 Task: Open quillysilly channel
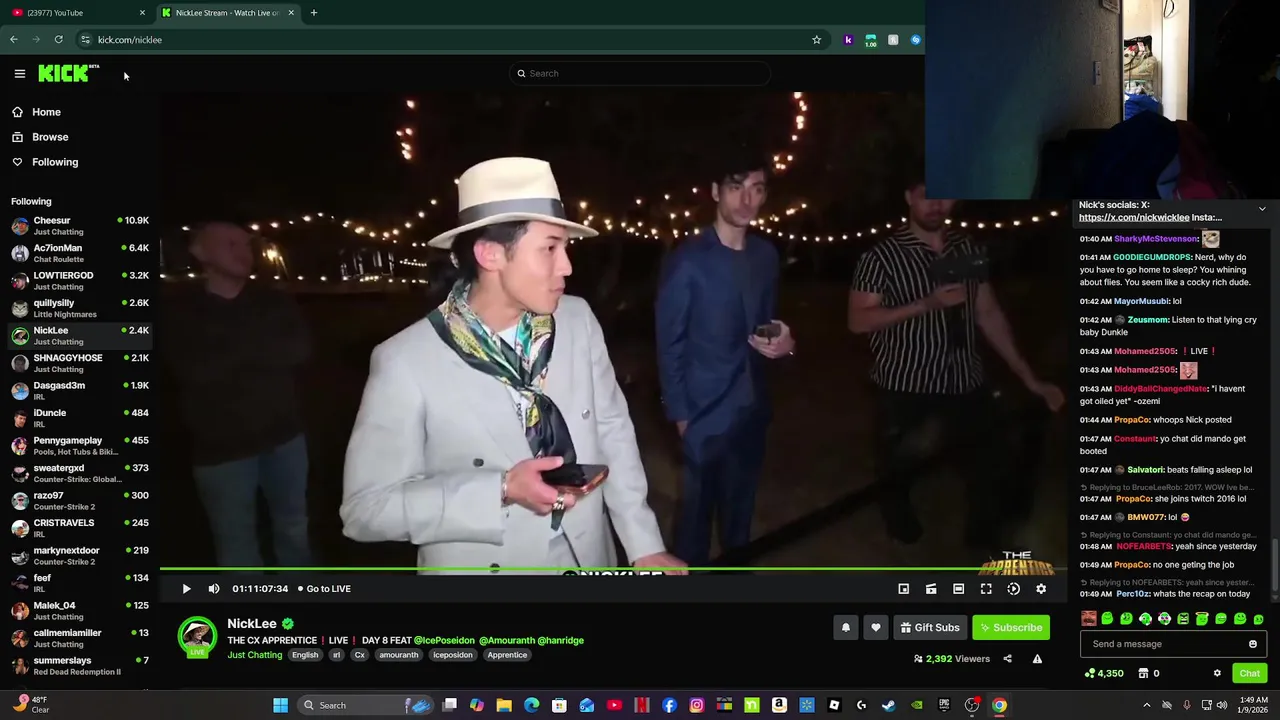(x=78, y=308)
